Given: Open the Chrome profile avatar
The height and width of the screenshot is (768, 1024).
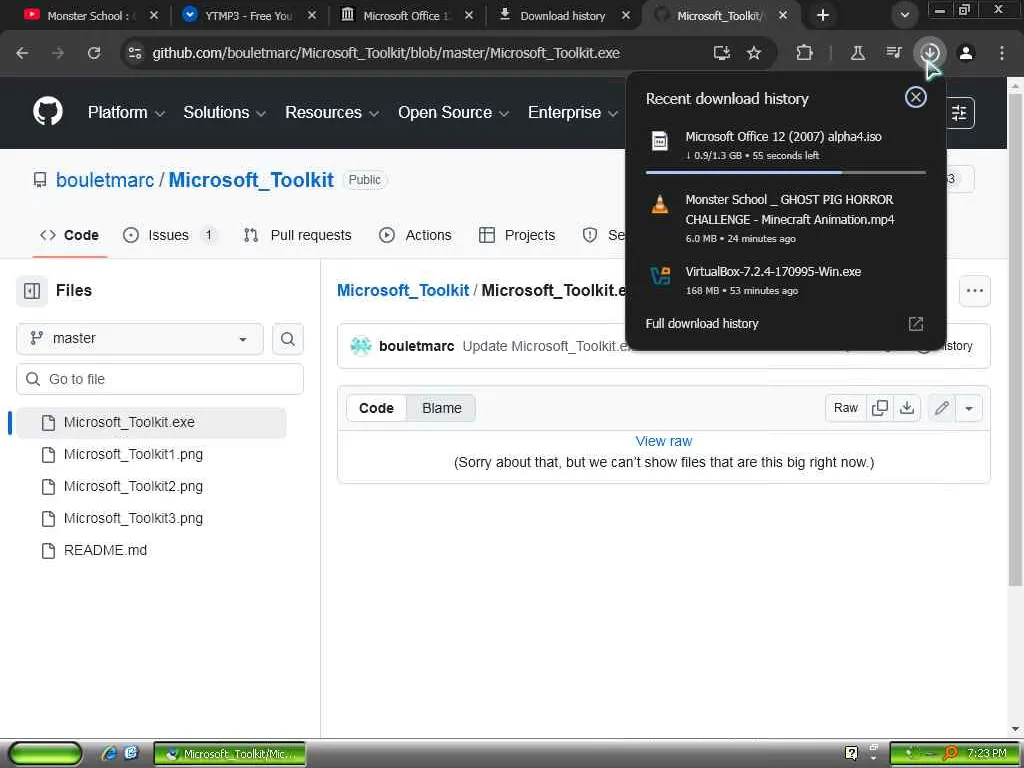Looking at the screenshot, I should pos(966,53).
